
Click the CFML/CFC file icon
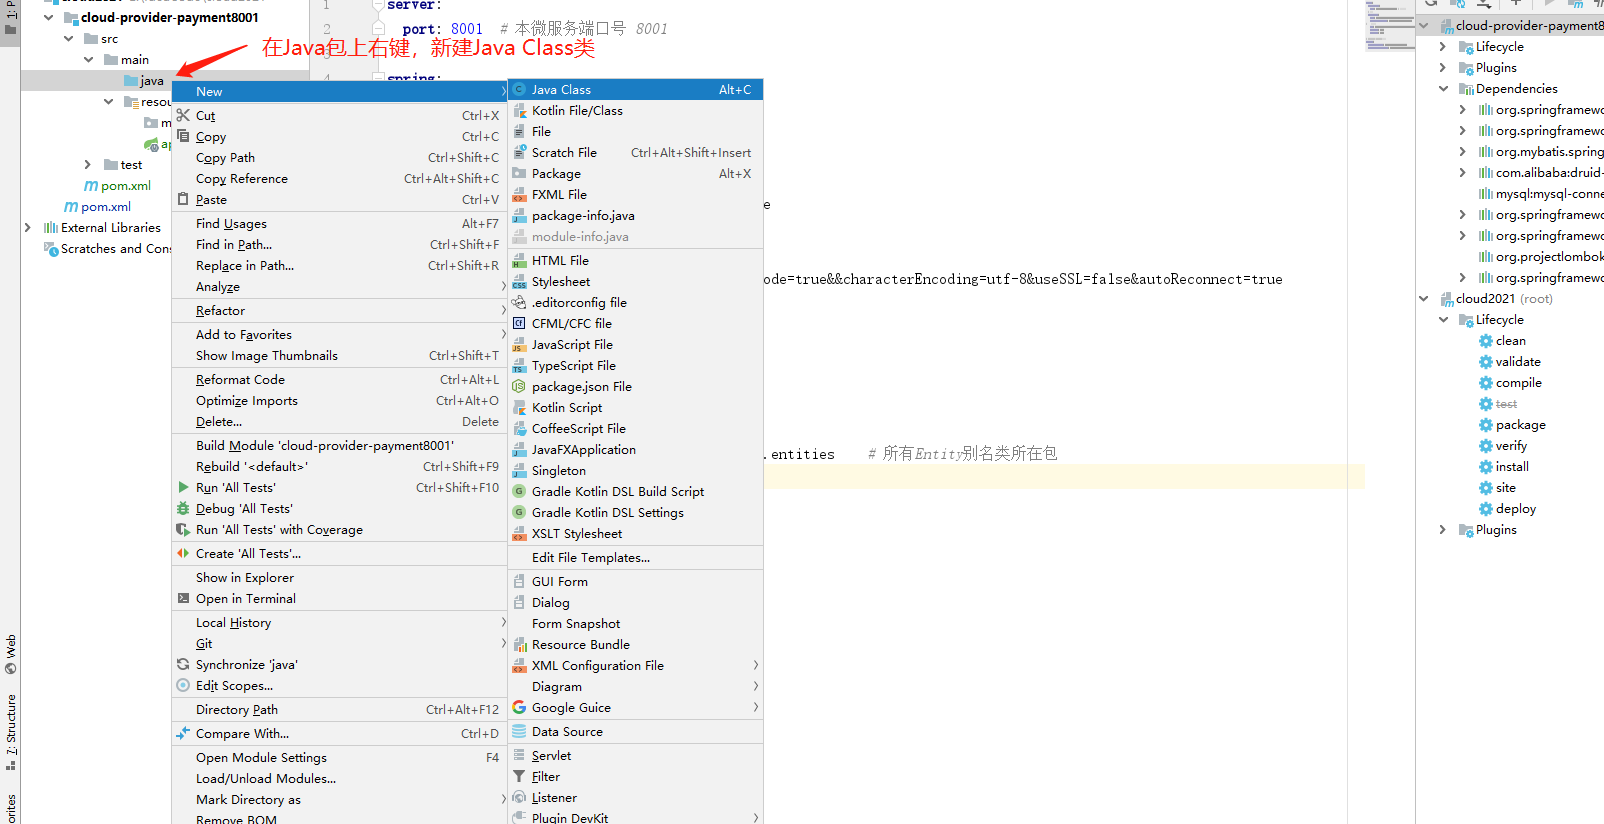pyautogui.click(x=519, y=324)
